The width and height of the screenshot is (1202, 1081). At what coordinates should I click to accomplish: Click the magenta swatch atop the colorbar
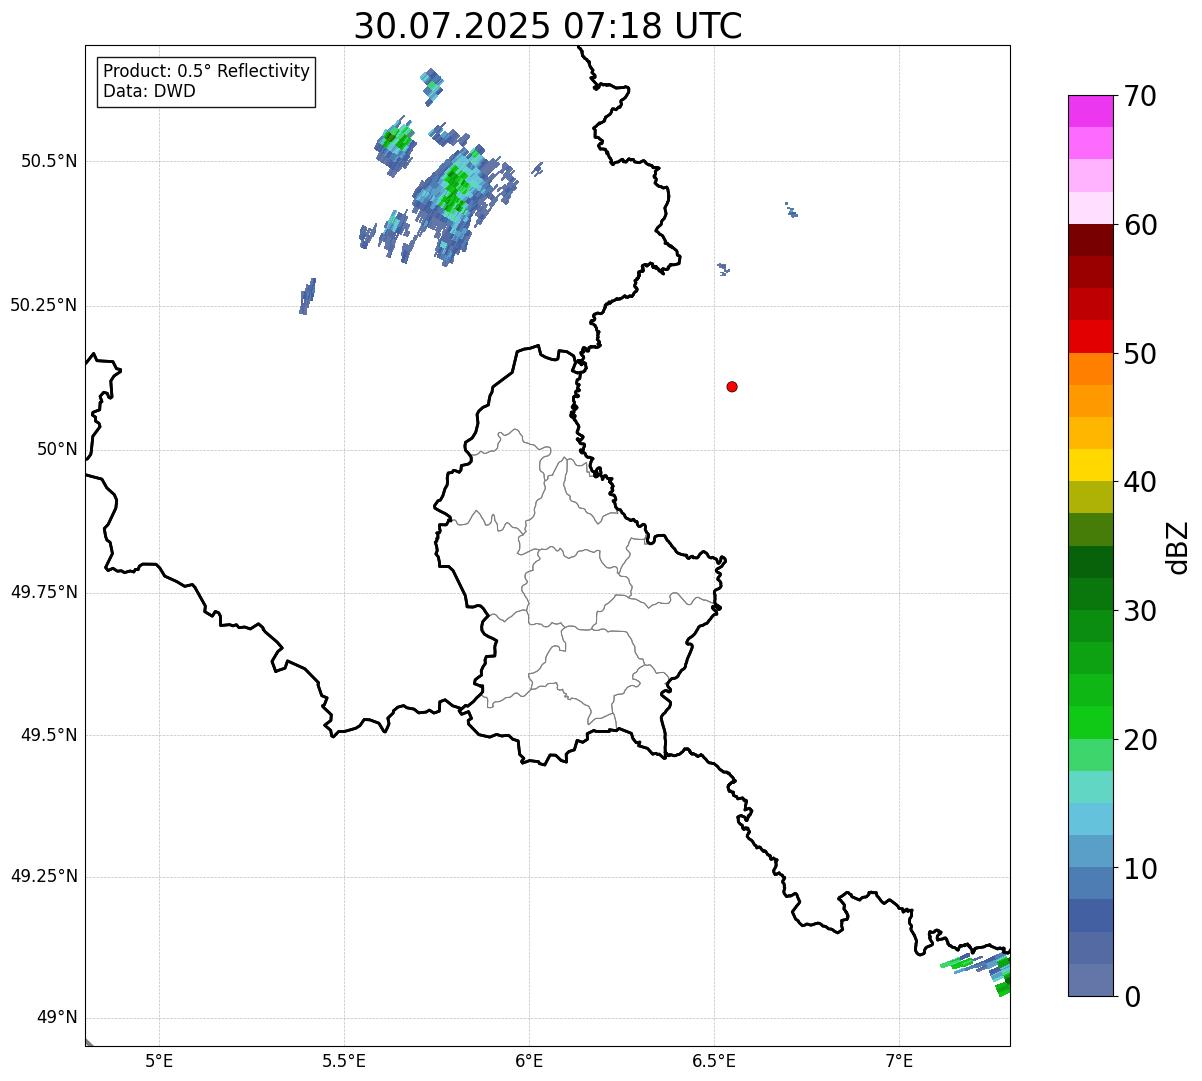(1091, 111)
